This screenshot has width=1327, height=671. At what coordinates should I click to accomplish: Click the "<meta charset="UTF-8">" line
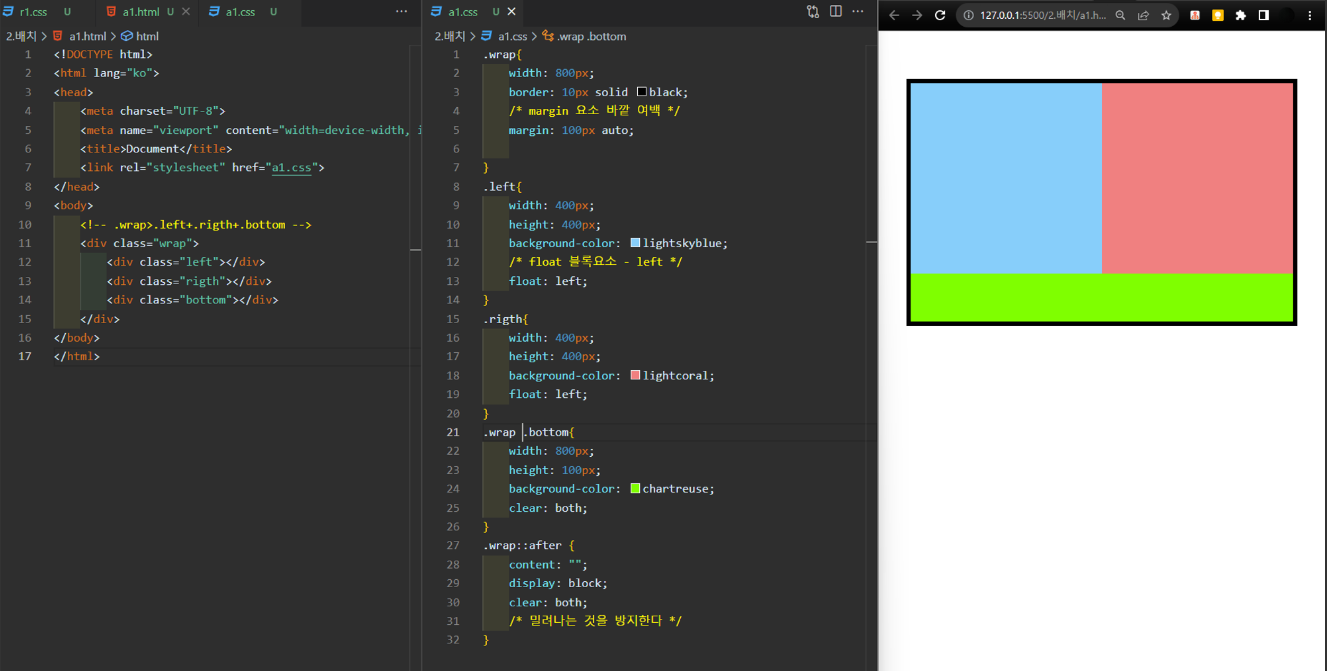point(153,111)
